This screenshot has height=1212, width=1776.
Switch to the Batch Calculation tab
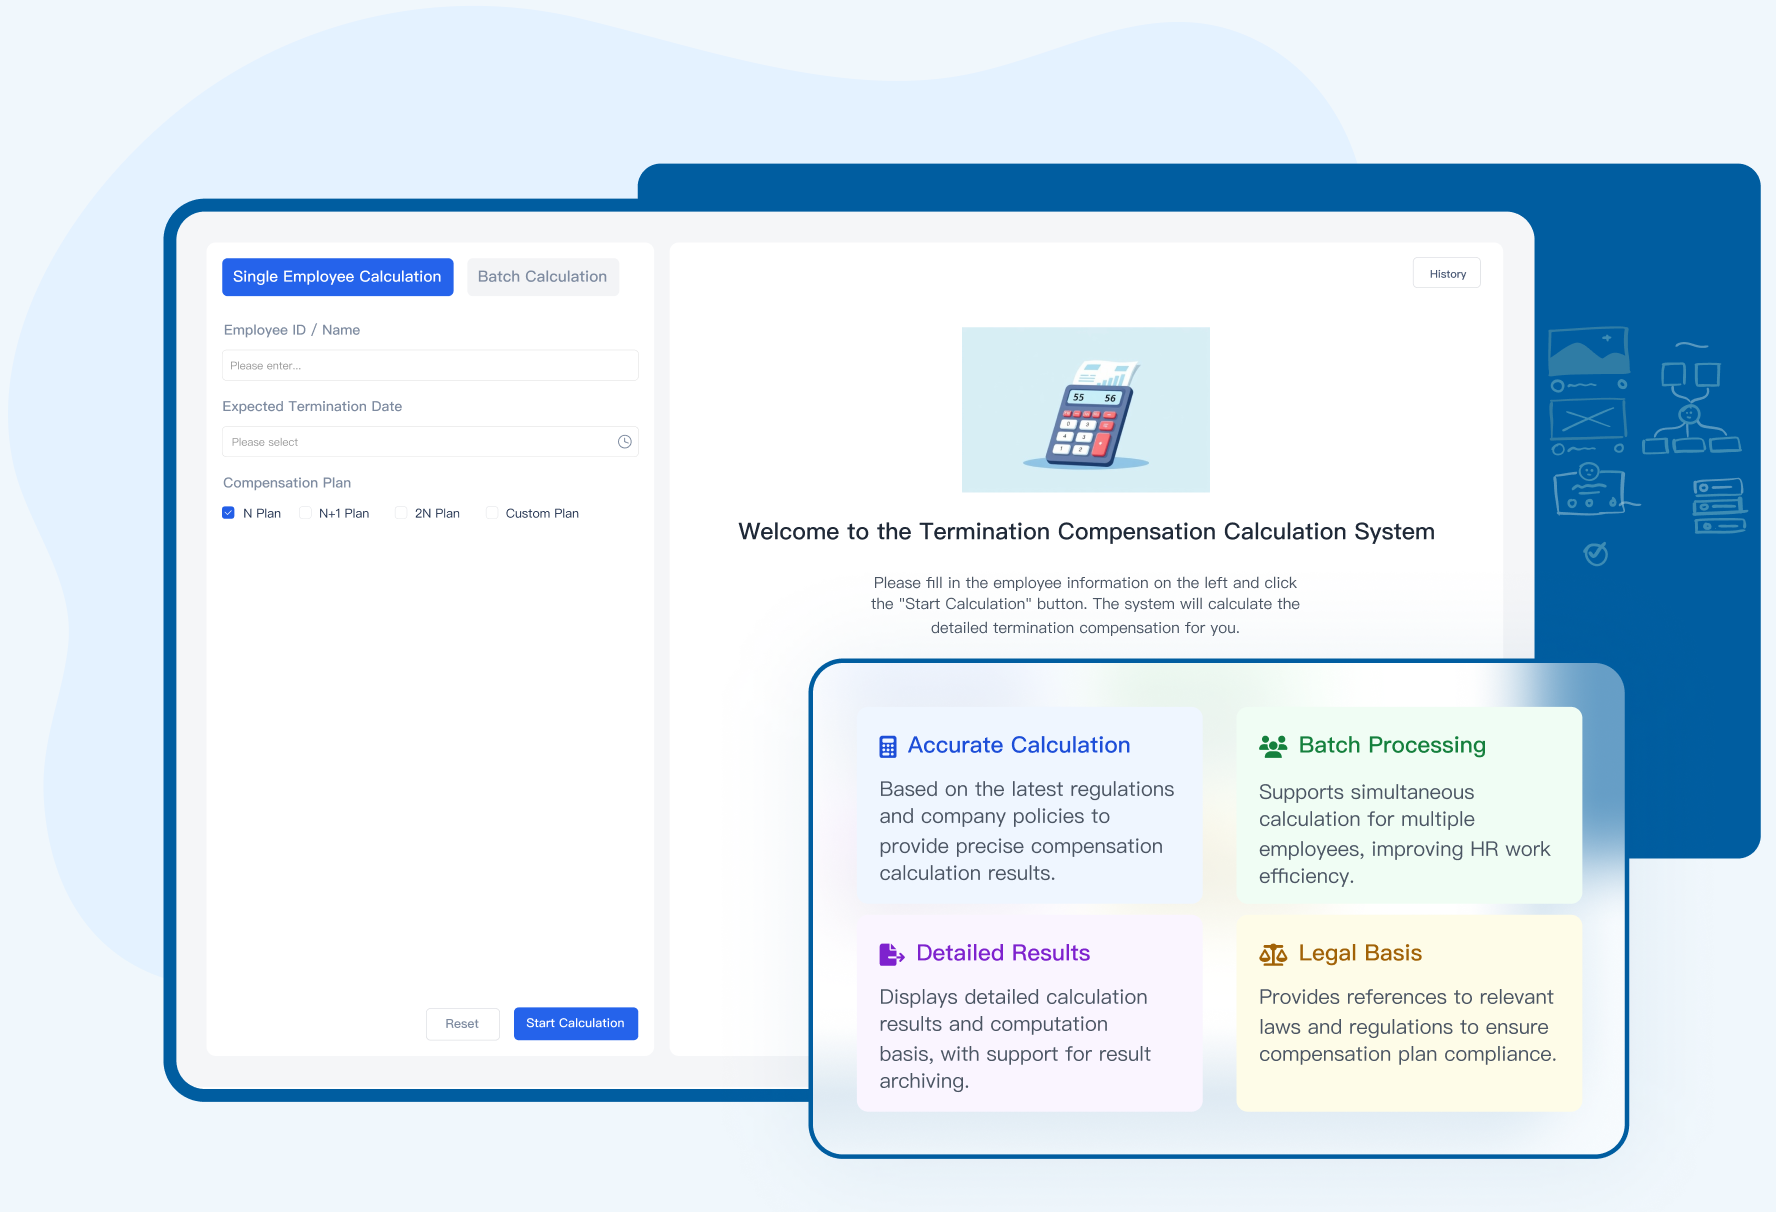click(542, 277)
